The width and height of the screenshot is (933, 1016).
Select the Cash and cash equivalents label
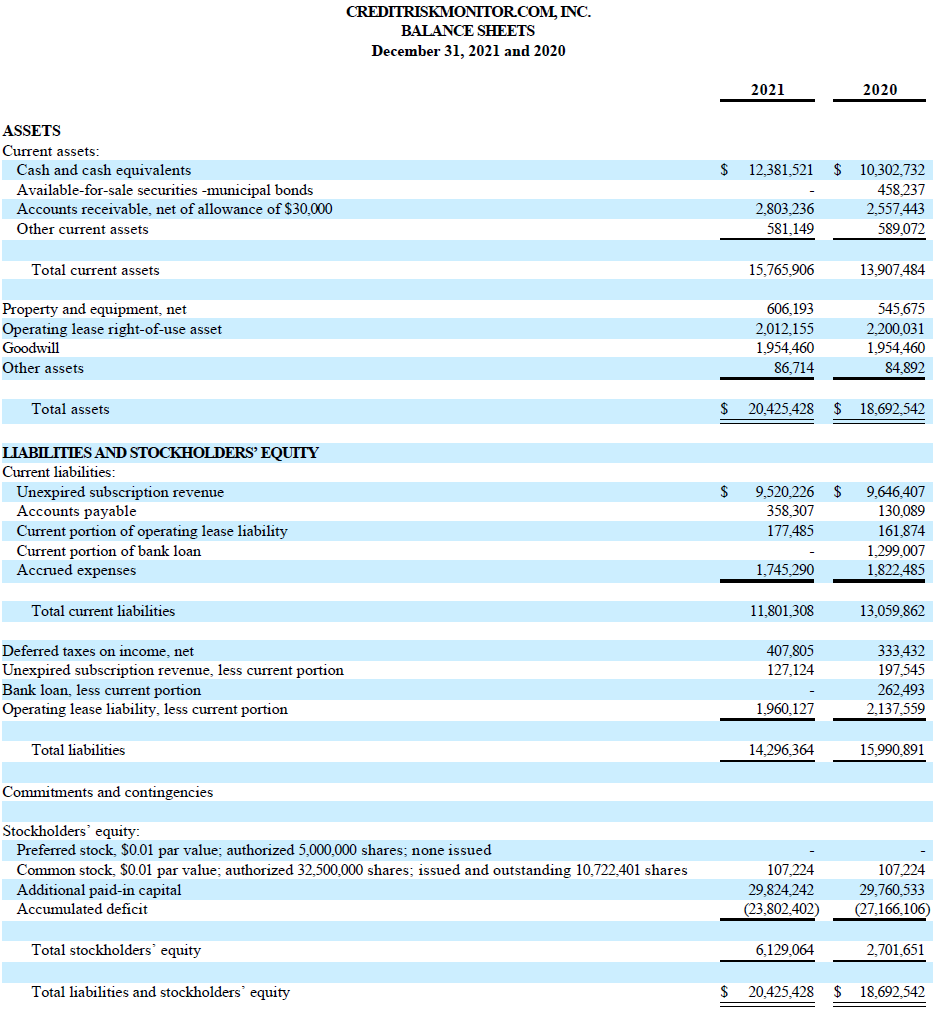coord(104,170)
